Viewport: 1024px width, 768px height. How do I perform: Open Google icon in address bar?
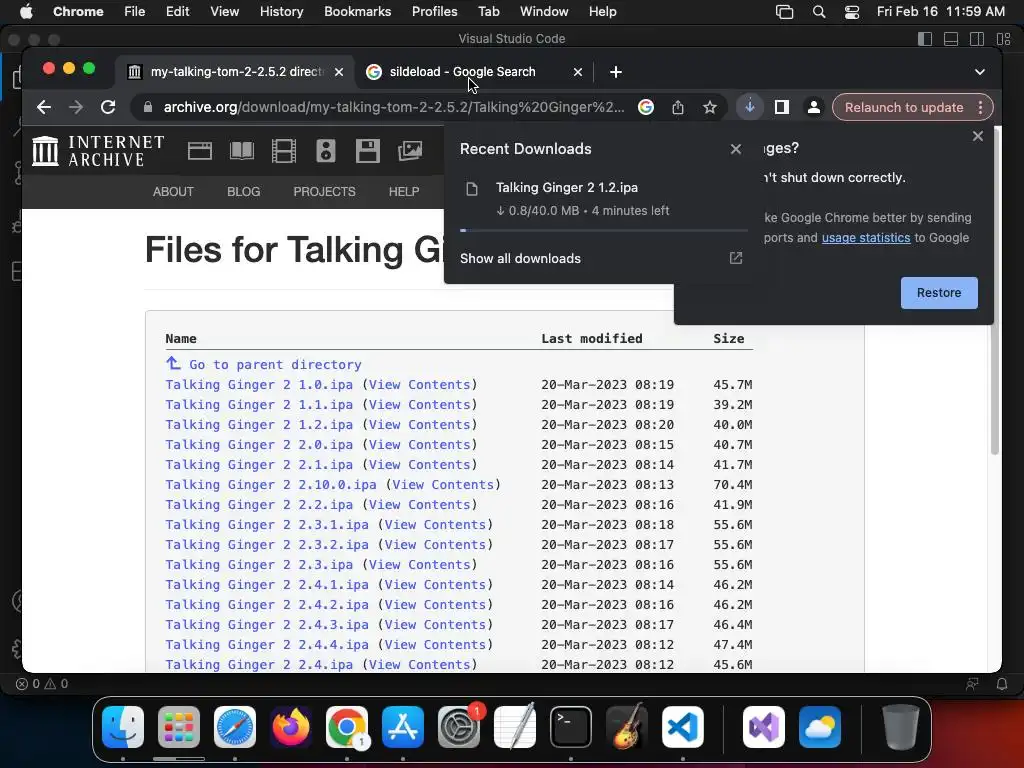click(x=646, y=107)
